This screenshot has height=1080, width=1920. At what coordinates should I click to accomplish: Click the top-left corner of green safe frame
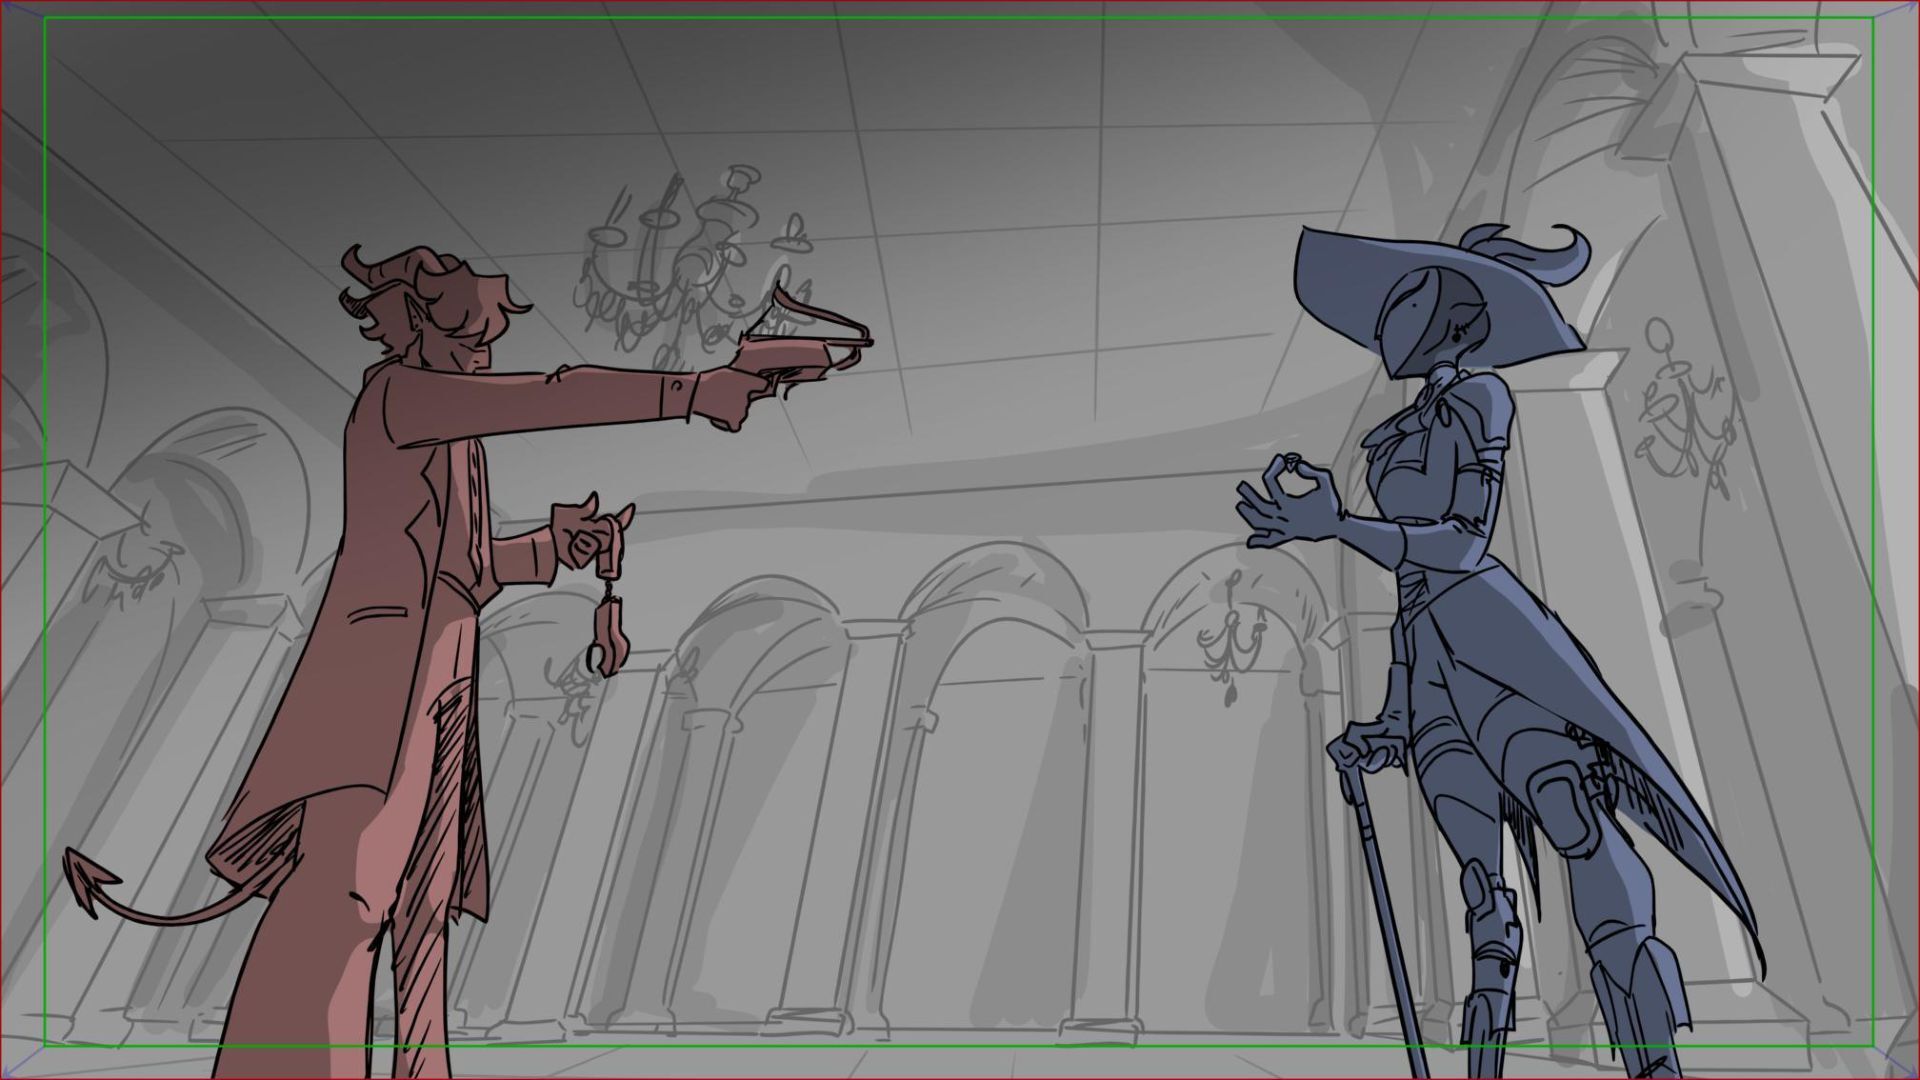pos(45,19)
